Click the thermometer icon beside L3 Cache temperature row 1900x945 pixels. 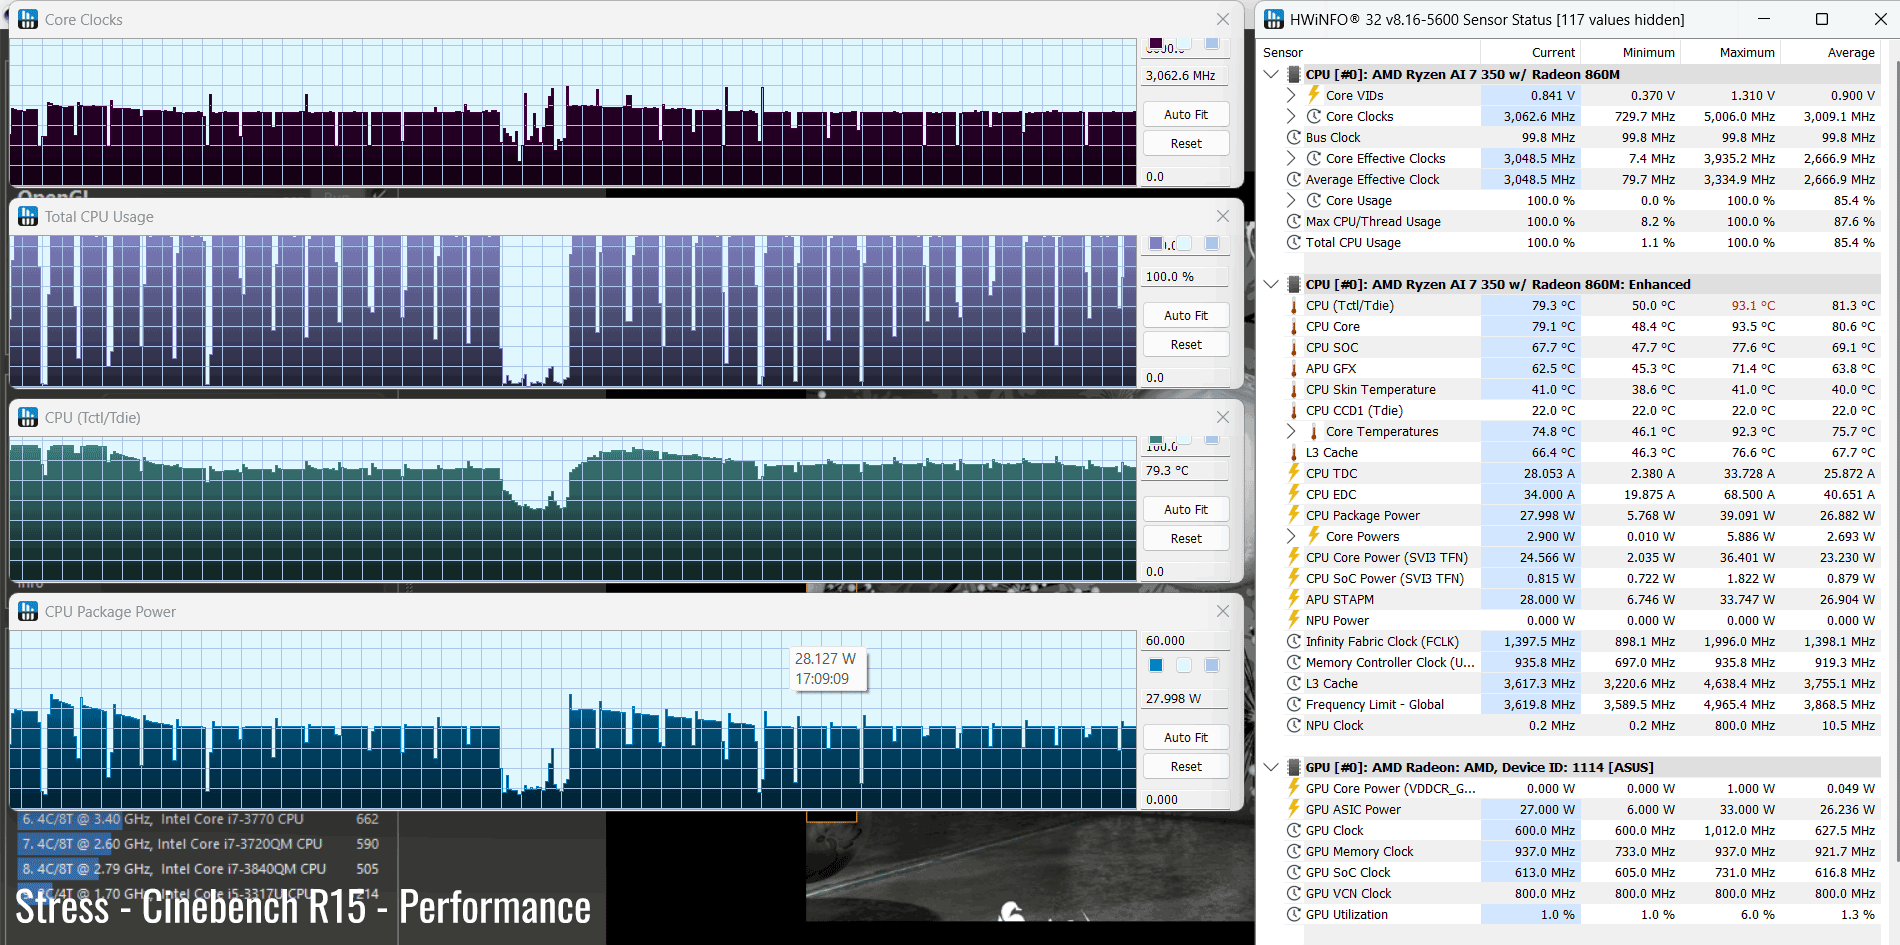(1294, 453)
